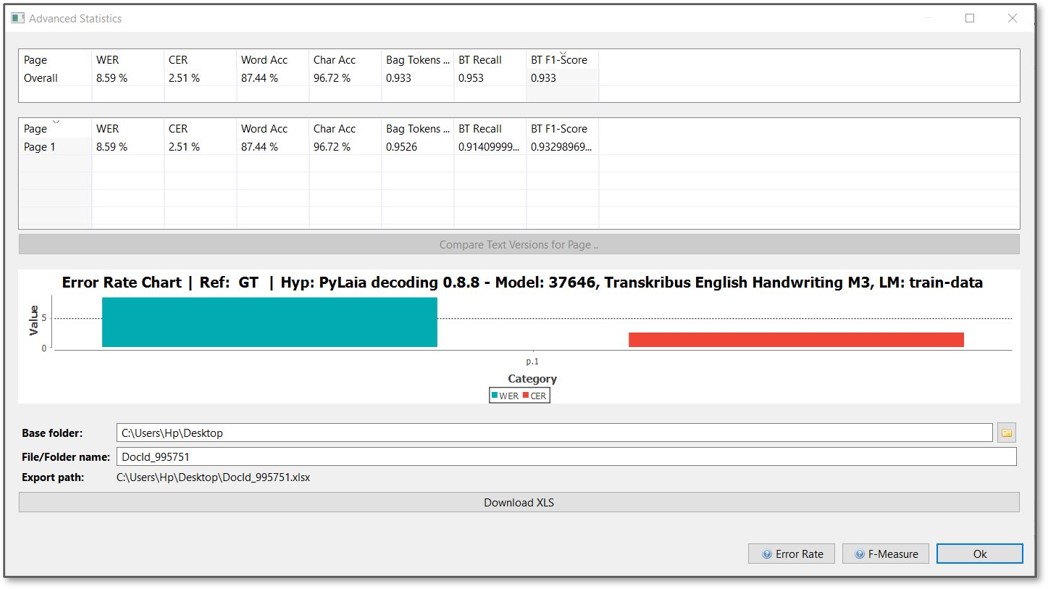Viewport: 1048px width, 589px height.
Task: Close the Advanced Statistics window
Action: tap(1012, 18)
